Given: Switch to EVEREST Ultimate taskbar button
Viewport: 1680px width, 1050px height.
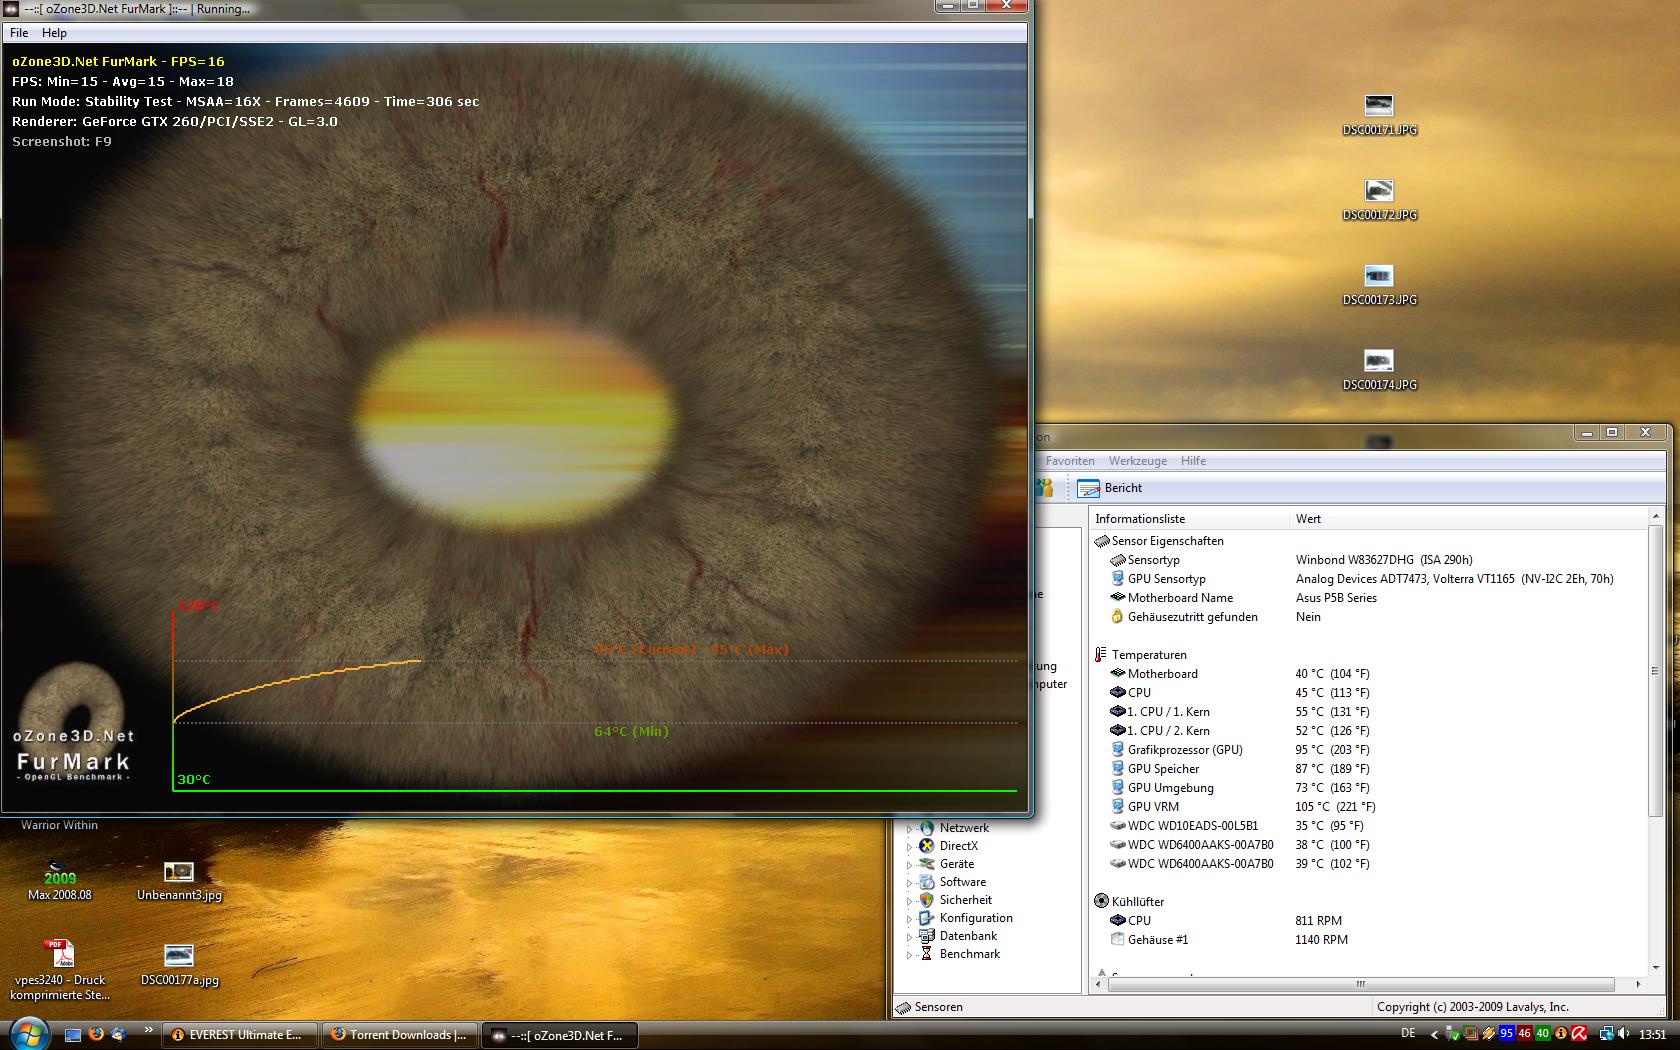Looking at the screenshot, I should pos(239,1035).
